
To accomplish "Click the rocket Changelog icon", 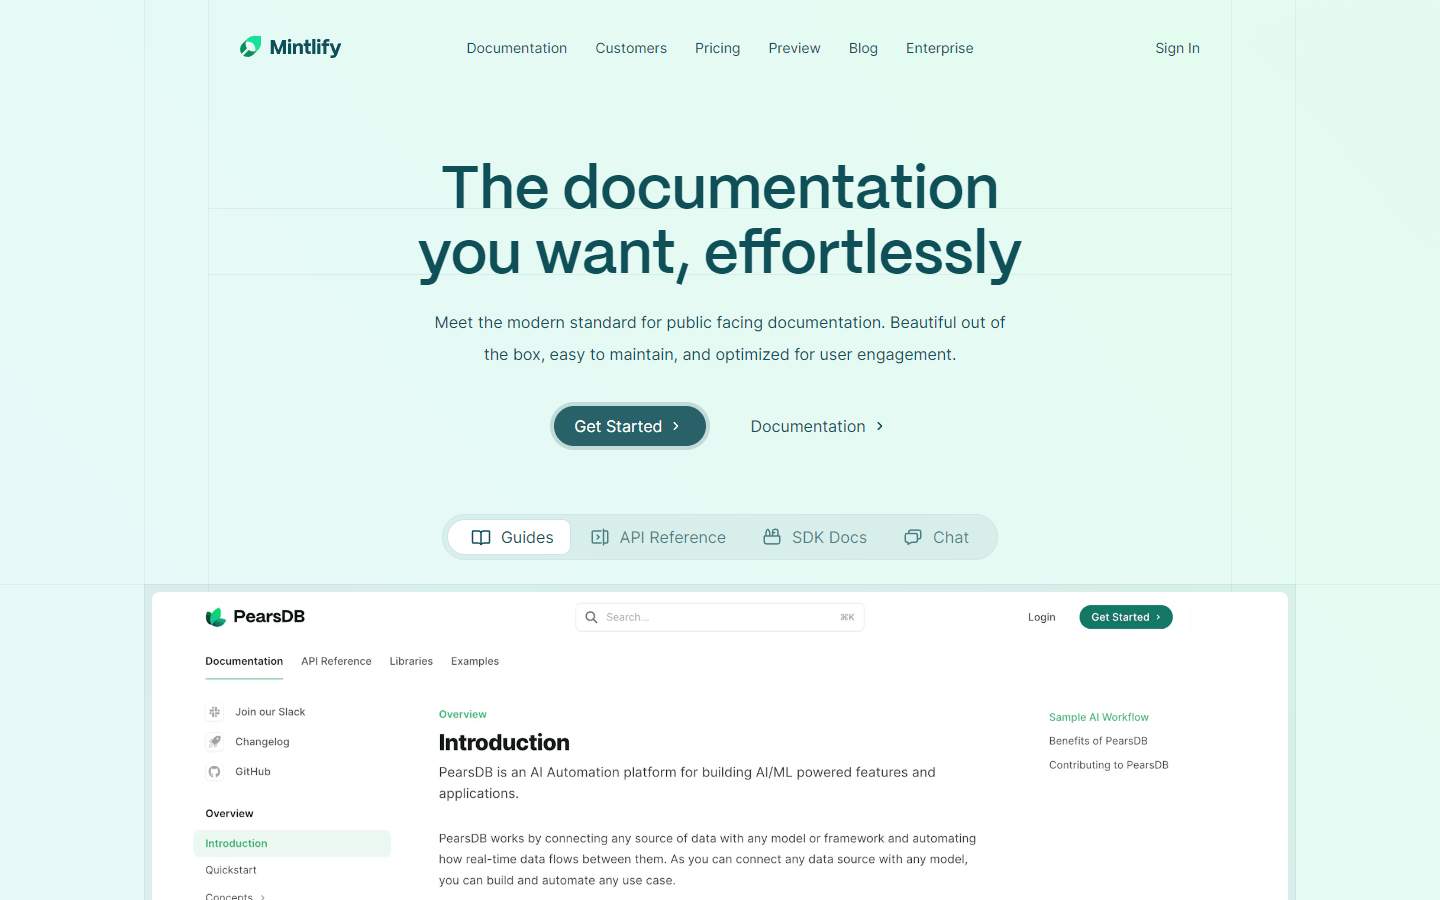I will click(214, 742).
